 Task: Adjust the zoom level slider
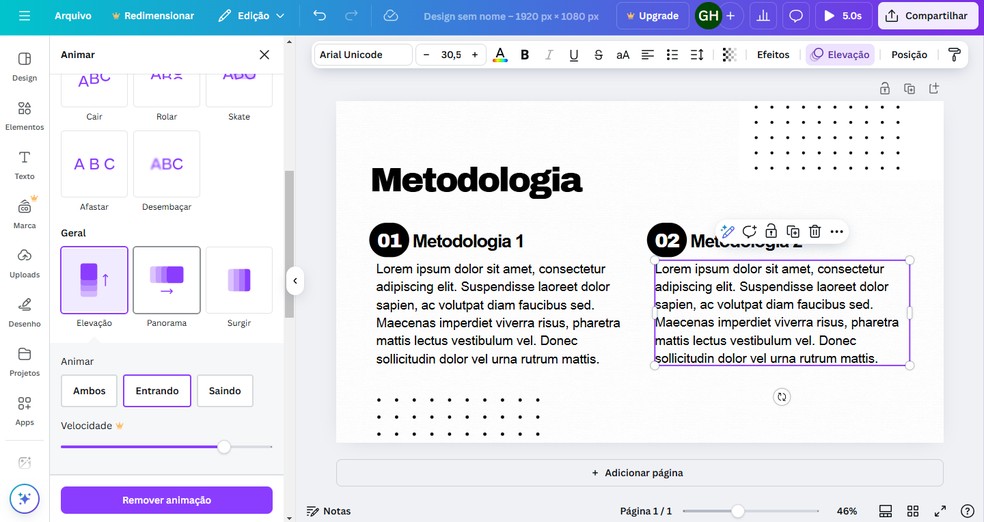pyautogui.click(x=738, y=511)
